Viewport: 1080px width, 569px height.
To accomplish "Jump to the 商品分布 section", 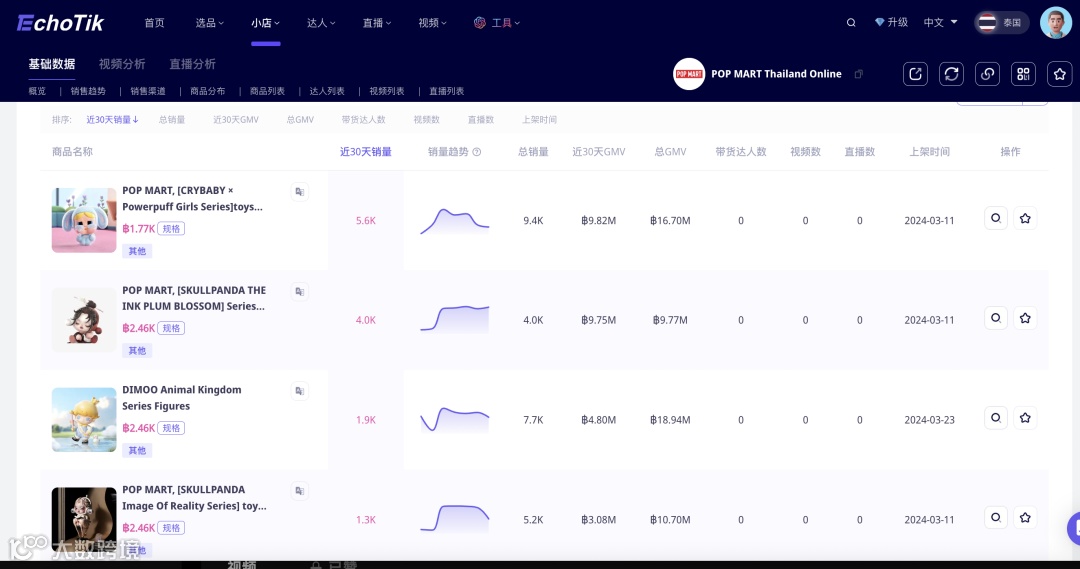I will (x=207, y=91).
